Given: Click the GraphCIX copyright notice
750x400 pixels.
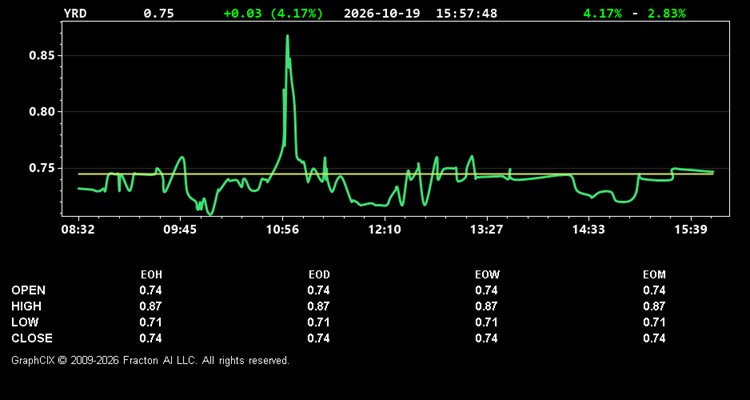Looking at the screenshot, I should 150,360.
